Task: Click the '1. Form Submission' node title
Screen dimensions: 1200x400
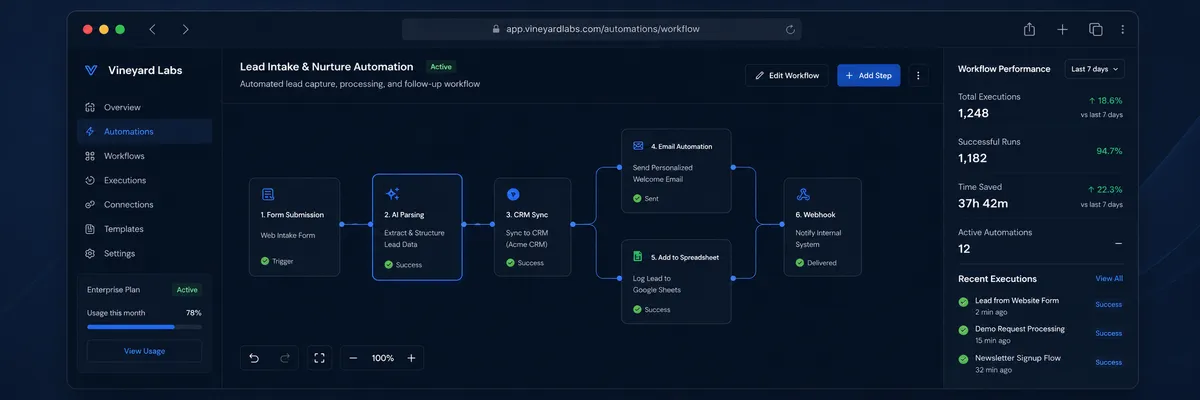Action: click(x=291, y=214)
